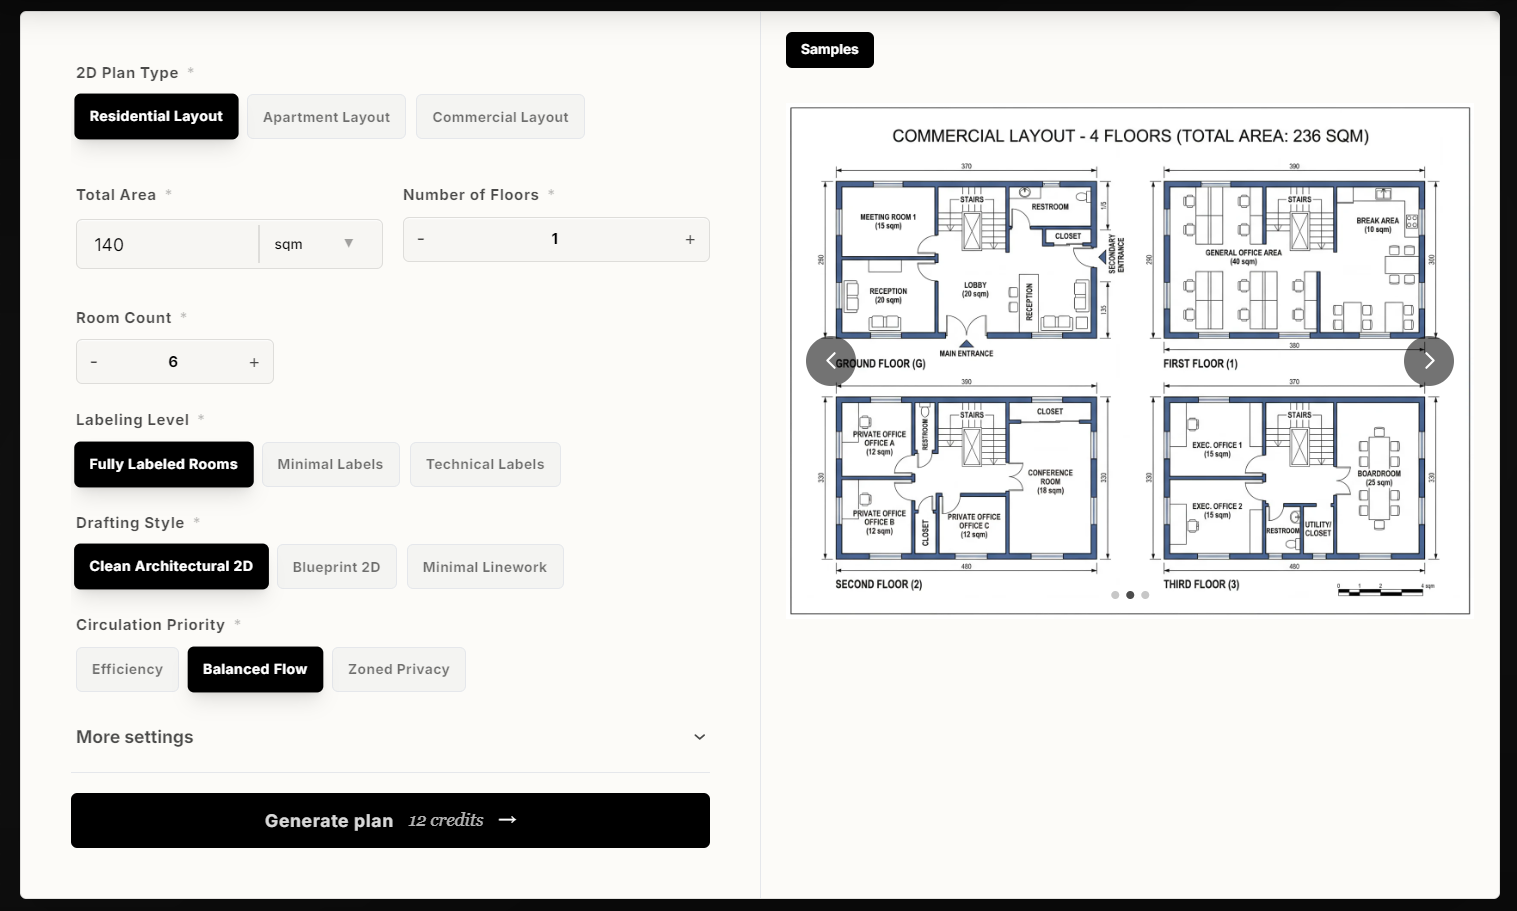Image resolution: width=1517 pixels, height=911 pixels.
Task: Pick Technical Labels labeling level
Action: [485, 464]
